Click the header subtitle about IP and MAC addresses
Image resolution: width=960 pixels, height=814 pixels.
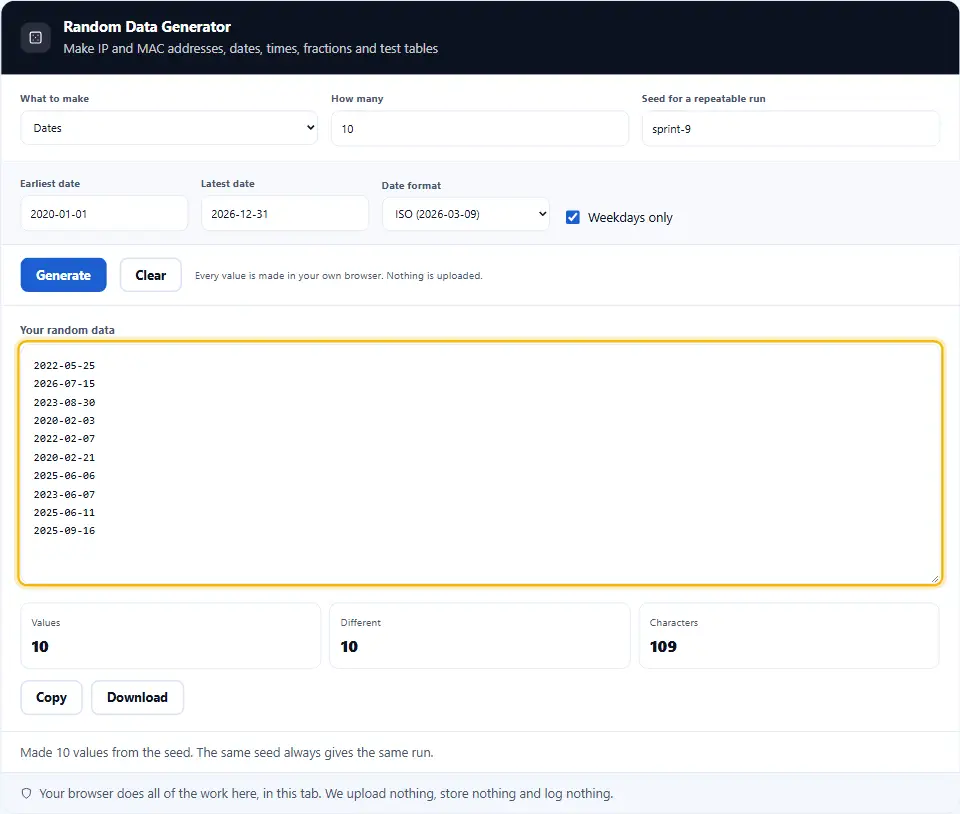[x=250, y=48]
